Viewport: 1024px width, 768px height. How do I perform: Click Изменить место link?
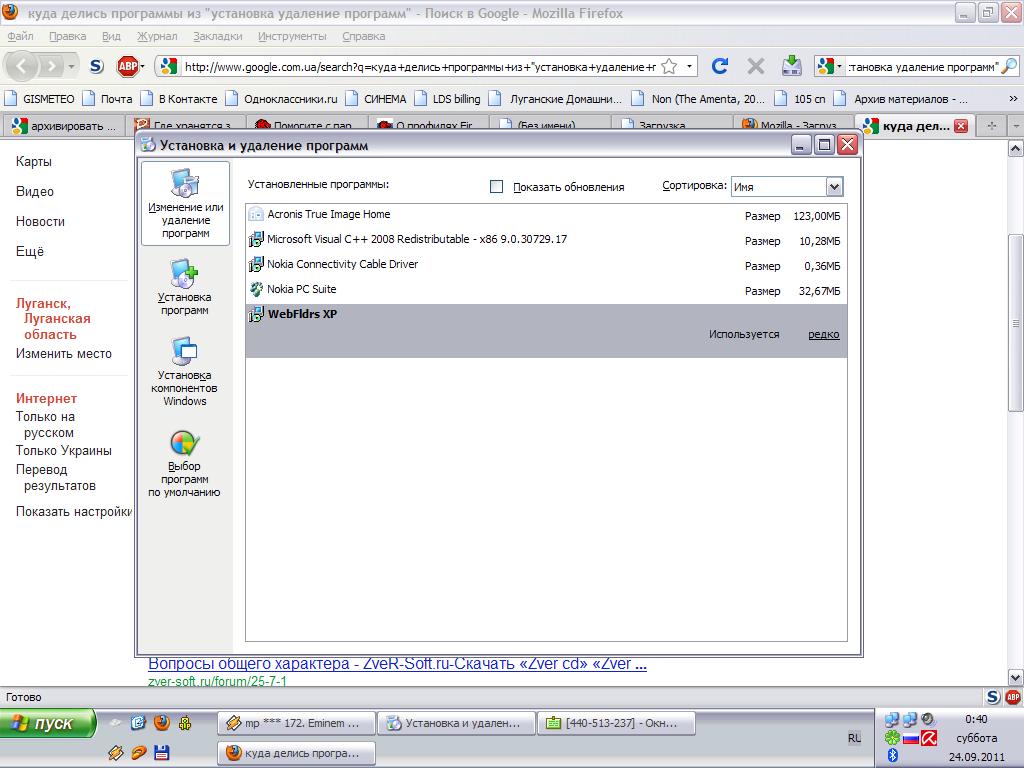point(63,353)
